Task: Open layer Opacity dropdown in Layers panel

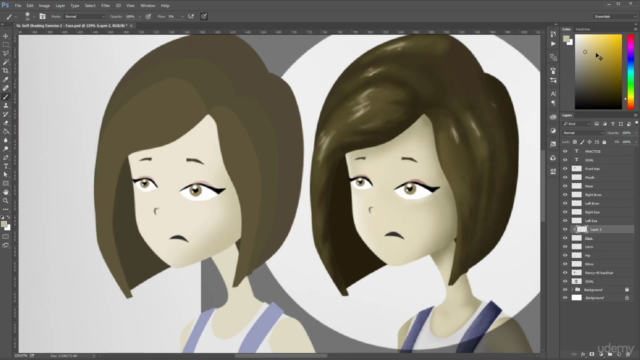Action: (635, 133)
